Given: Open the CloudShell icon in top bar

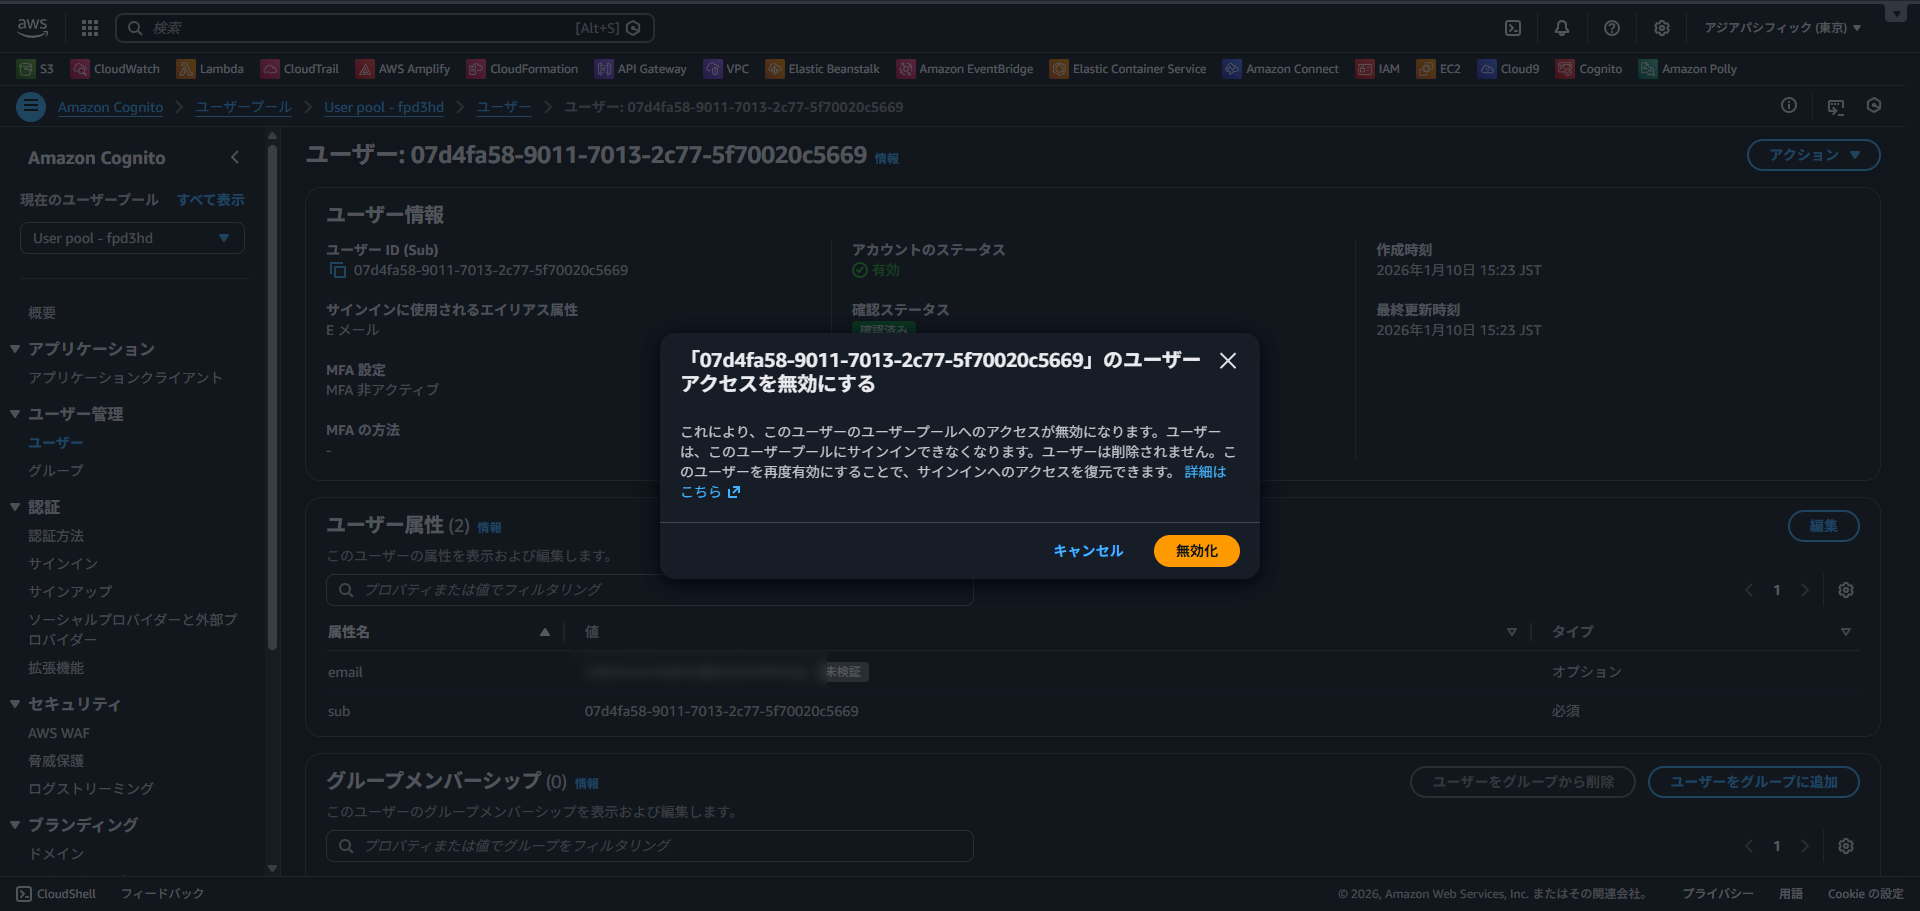Looking at the screenshot, I should pyautogui.click(x=1513, y=28).
